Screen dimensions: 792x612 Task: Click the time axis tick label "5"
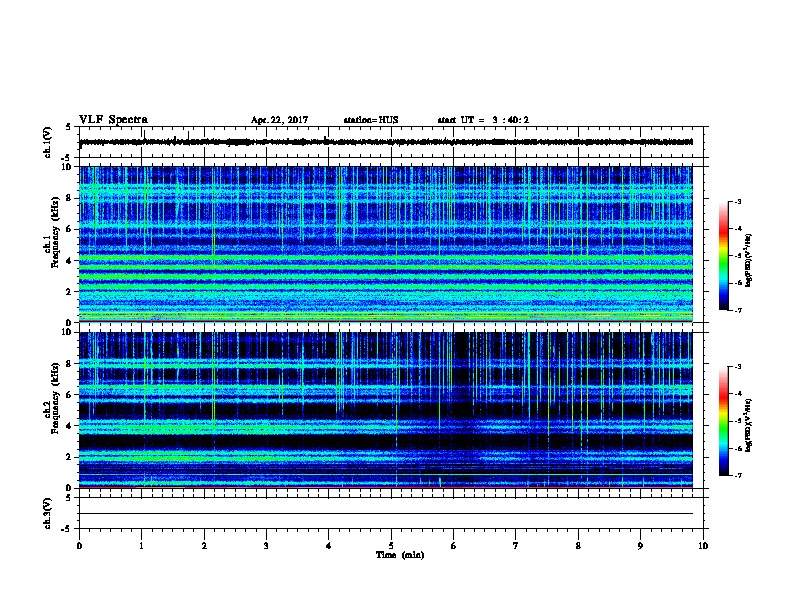(x=391, y=546)
